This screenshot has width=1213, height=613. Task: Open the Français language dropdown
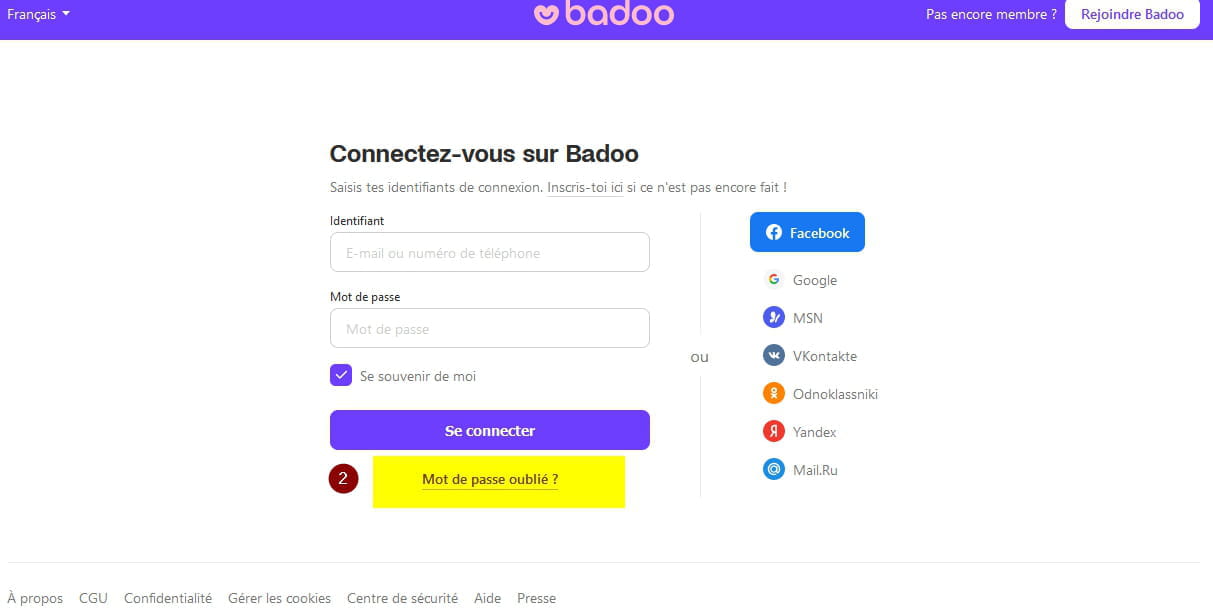pos(38,14)
